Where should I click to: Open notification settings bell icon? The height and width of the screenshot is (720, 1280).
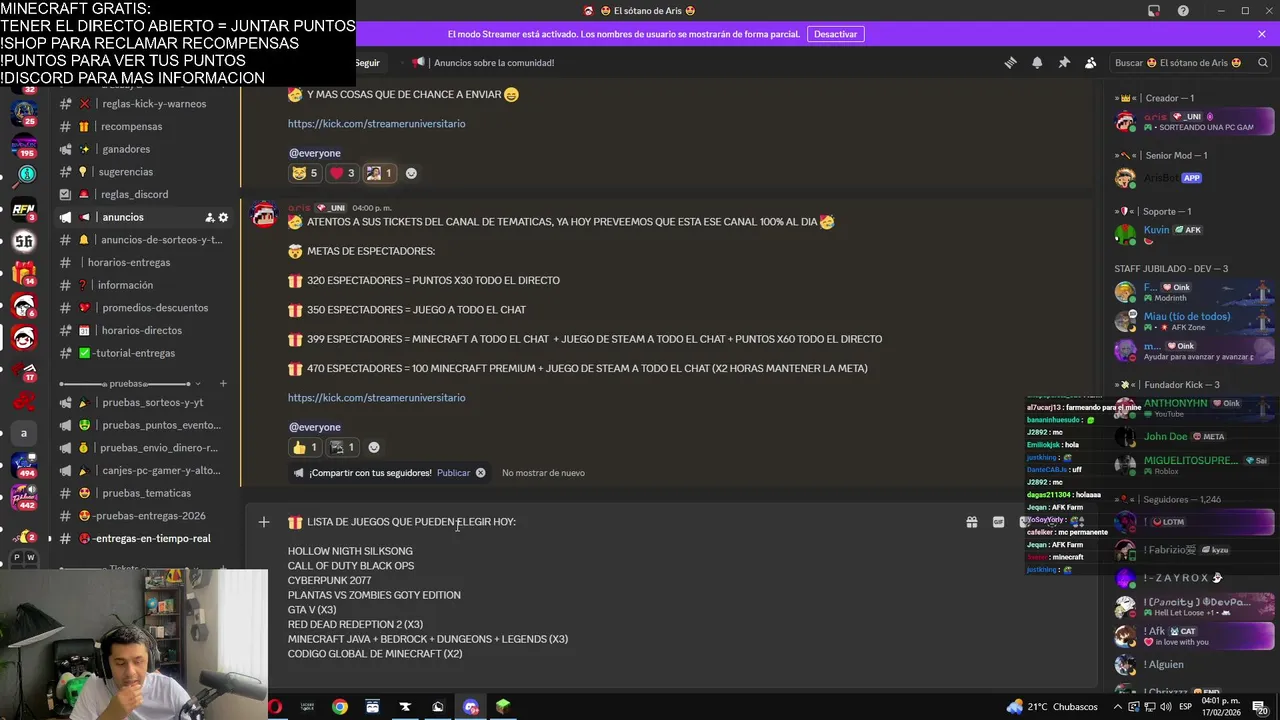(1037, 62)
